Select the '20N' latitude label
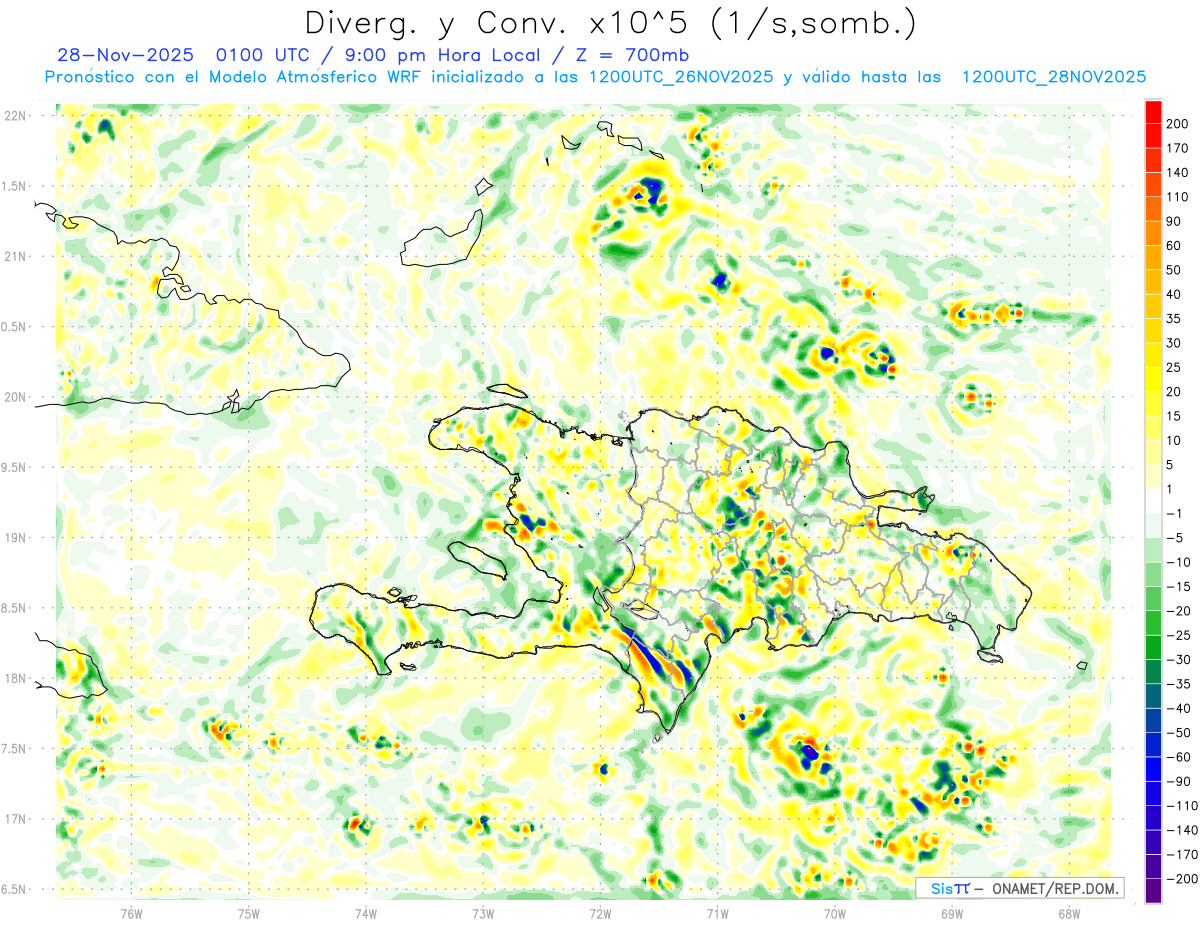The image size is (1200, 927). pyautogui.click(x=14, y=397)
